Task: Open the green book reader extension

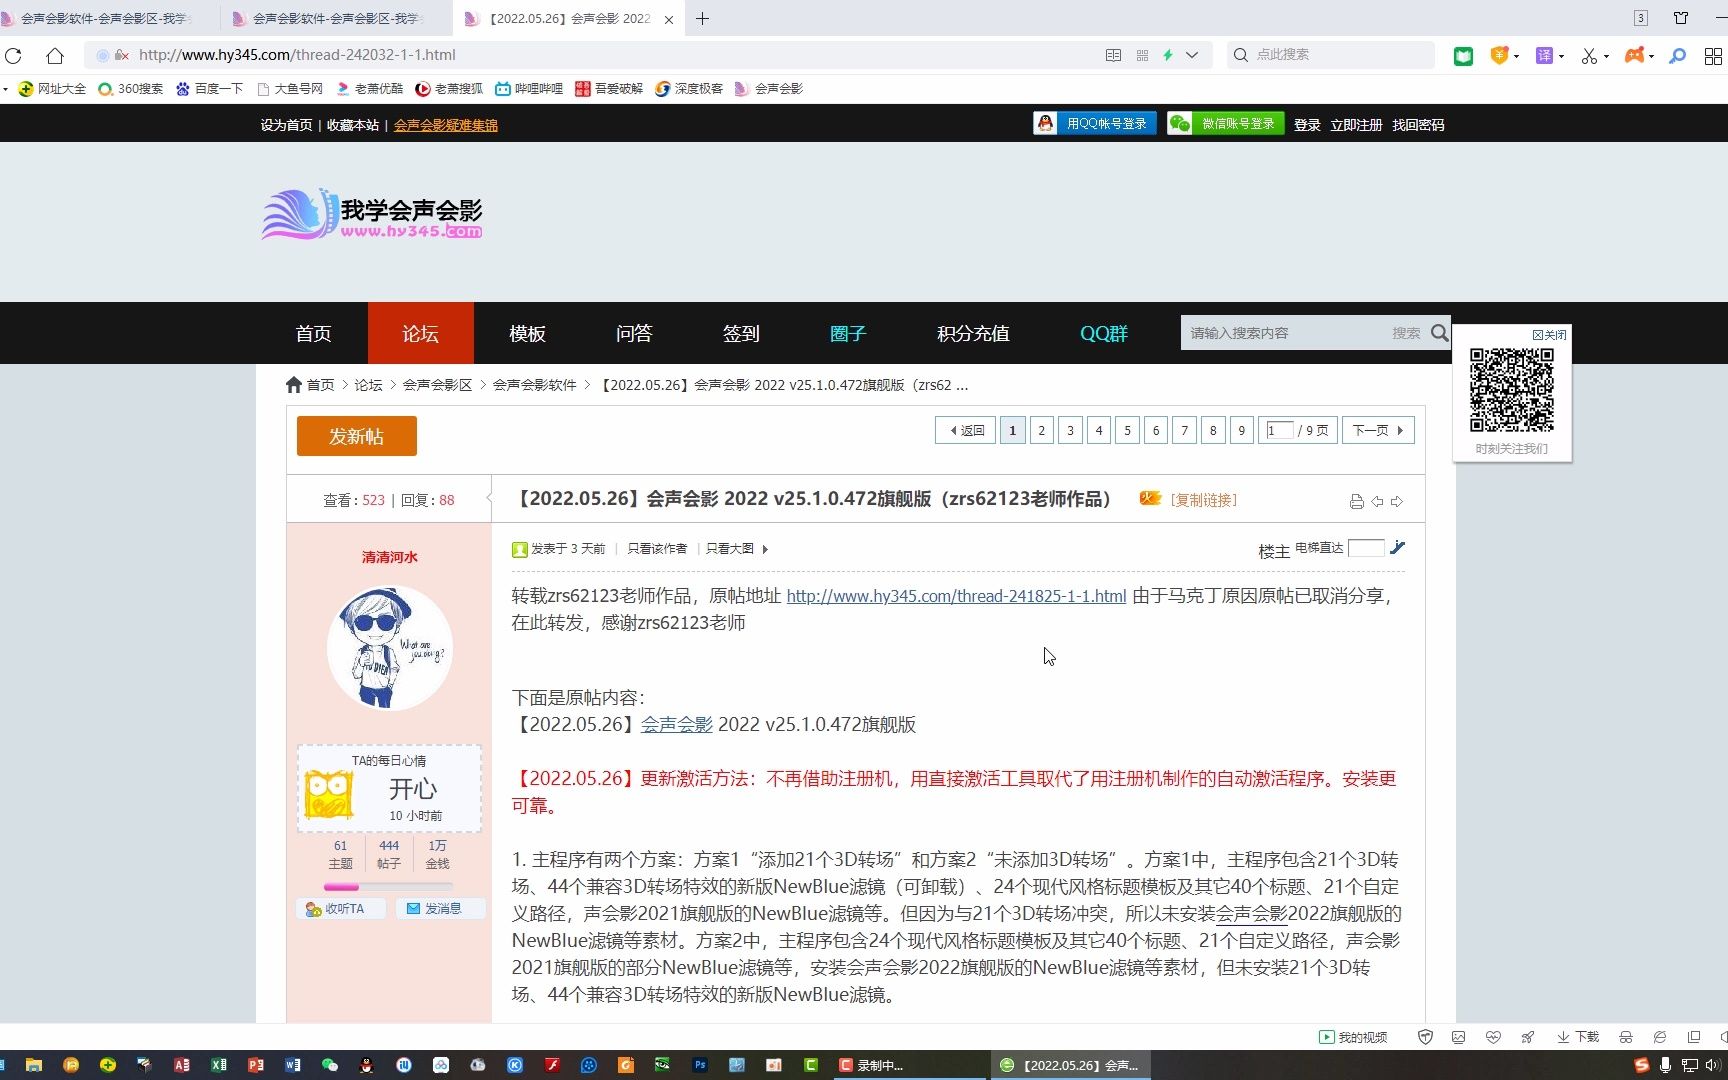Action: pyautogui.click(x=1463, y=56)
